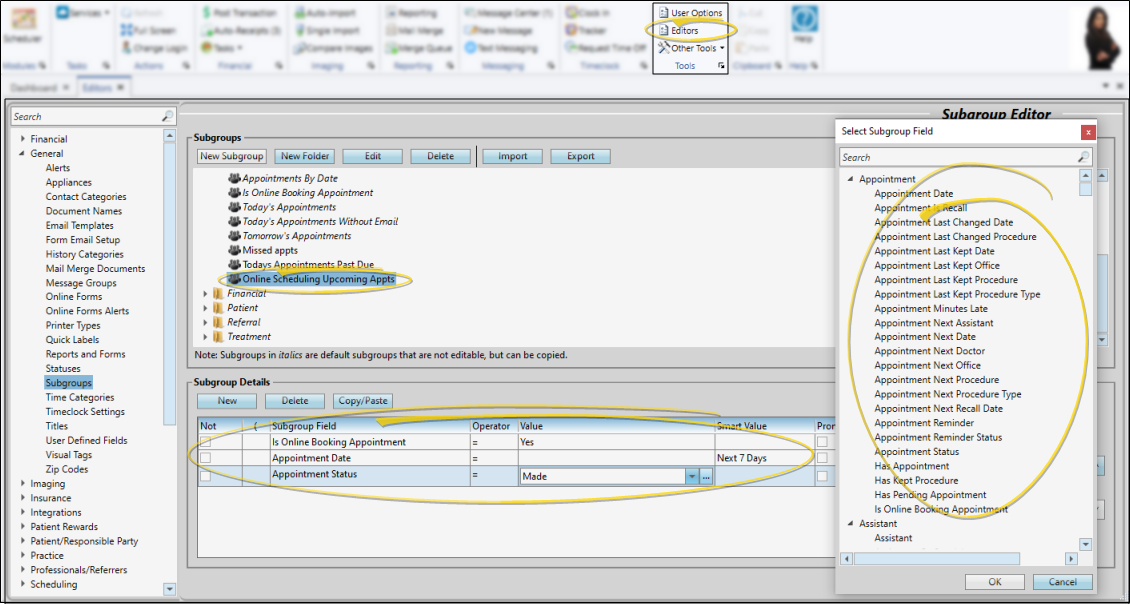Open the Made value dropdown arrow
Screen dimensions: 1130x604
pyautogui.click(x=691, y=477)
